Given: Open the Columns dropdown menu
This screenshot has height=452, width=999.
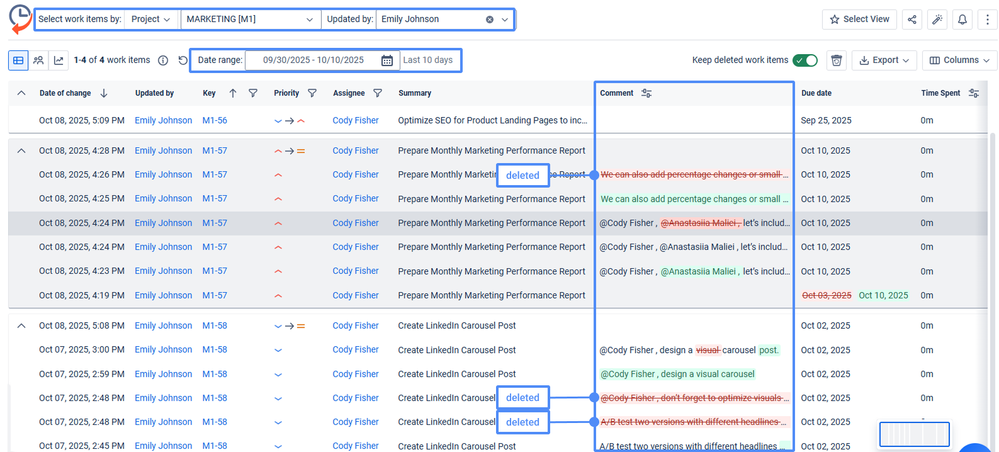Looking at the screenshot, I should coord(959,60).
